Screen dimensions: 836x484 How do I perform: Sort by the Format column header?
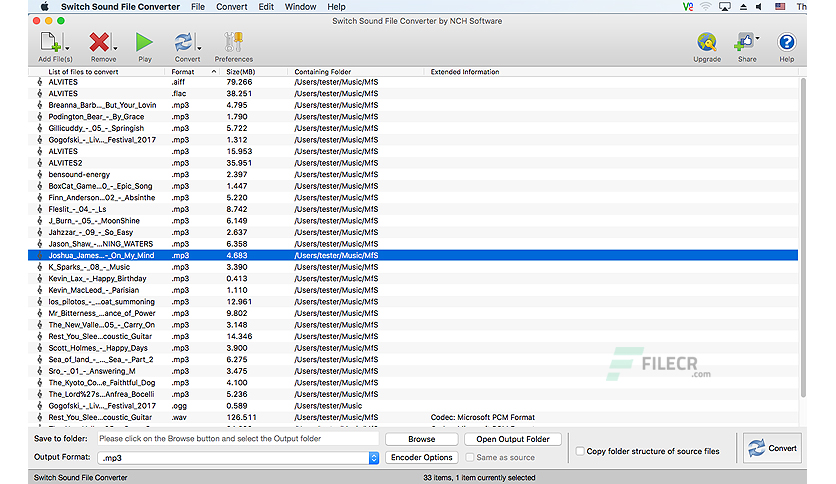click(x=192, y=71)
